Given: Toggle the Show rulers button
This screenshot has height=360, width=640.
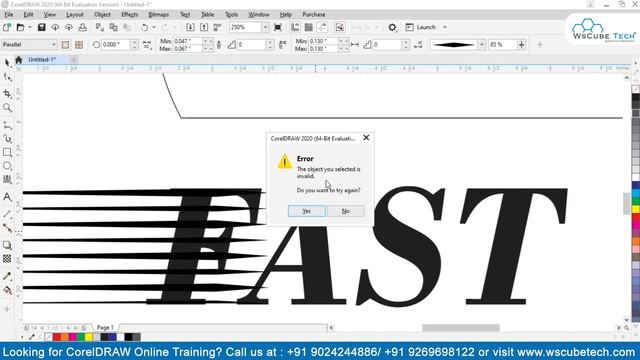Looking at the screenshot, I should point(295,27).
